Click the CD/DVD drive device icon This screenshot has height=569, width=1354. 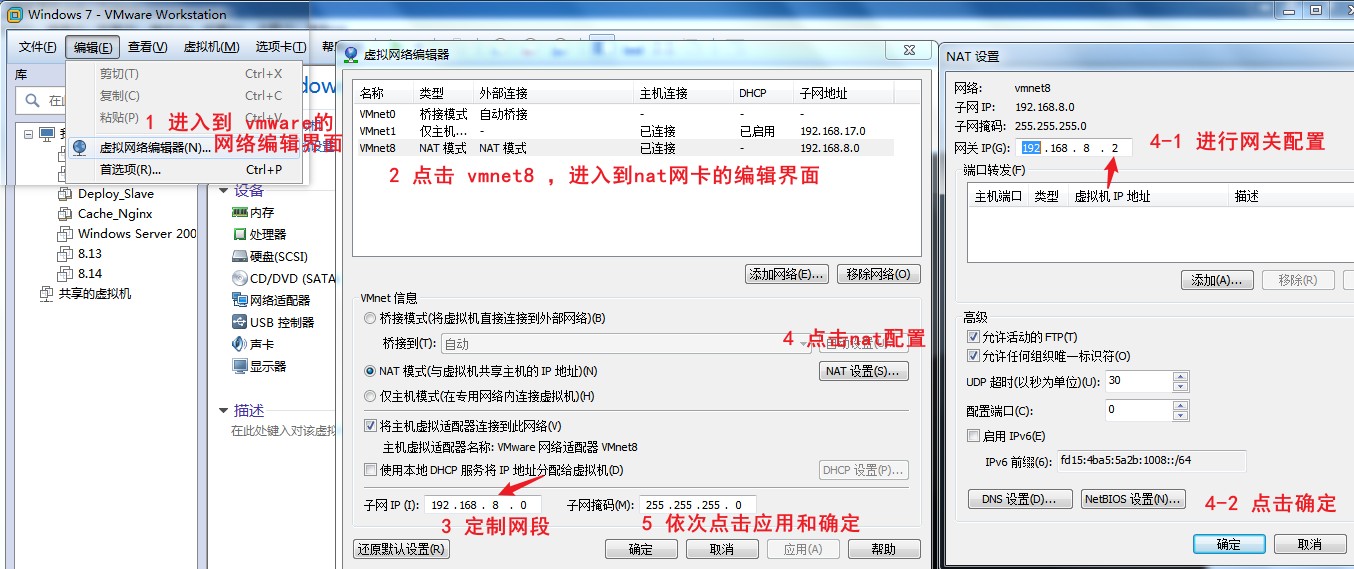coord(240,278)
